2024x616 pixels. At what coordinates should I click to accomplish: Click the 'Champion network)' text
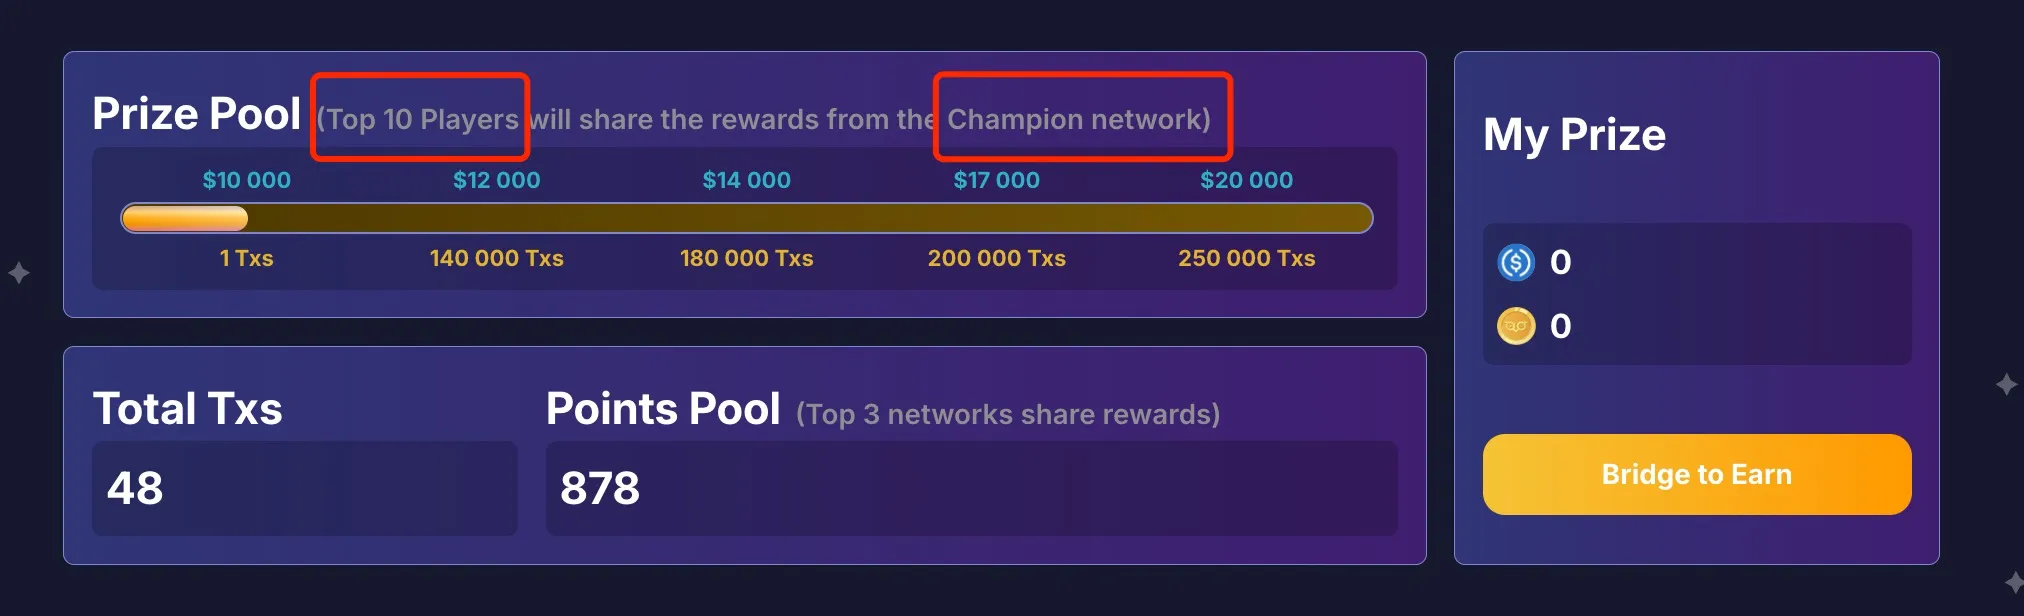point(1079,120)
